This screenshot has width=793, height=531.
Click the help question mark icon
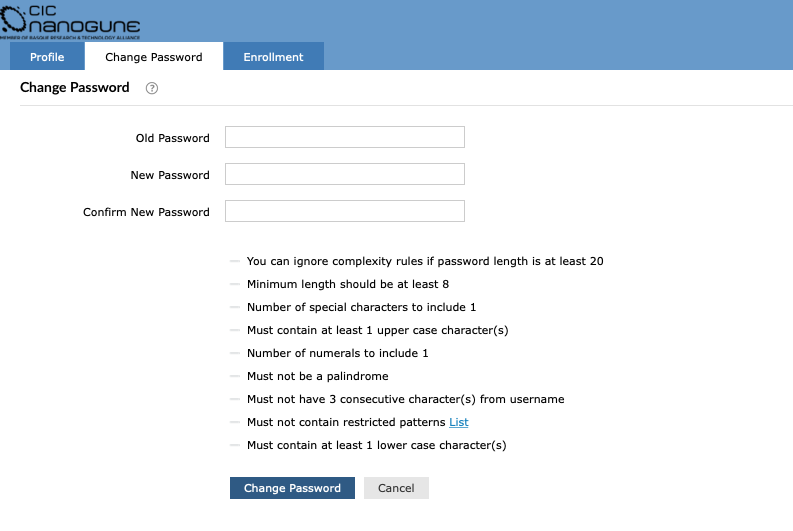152,88
